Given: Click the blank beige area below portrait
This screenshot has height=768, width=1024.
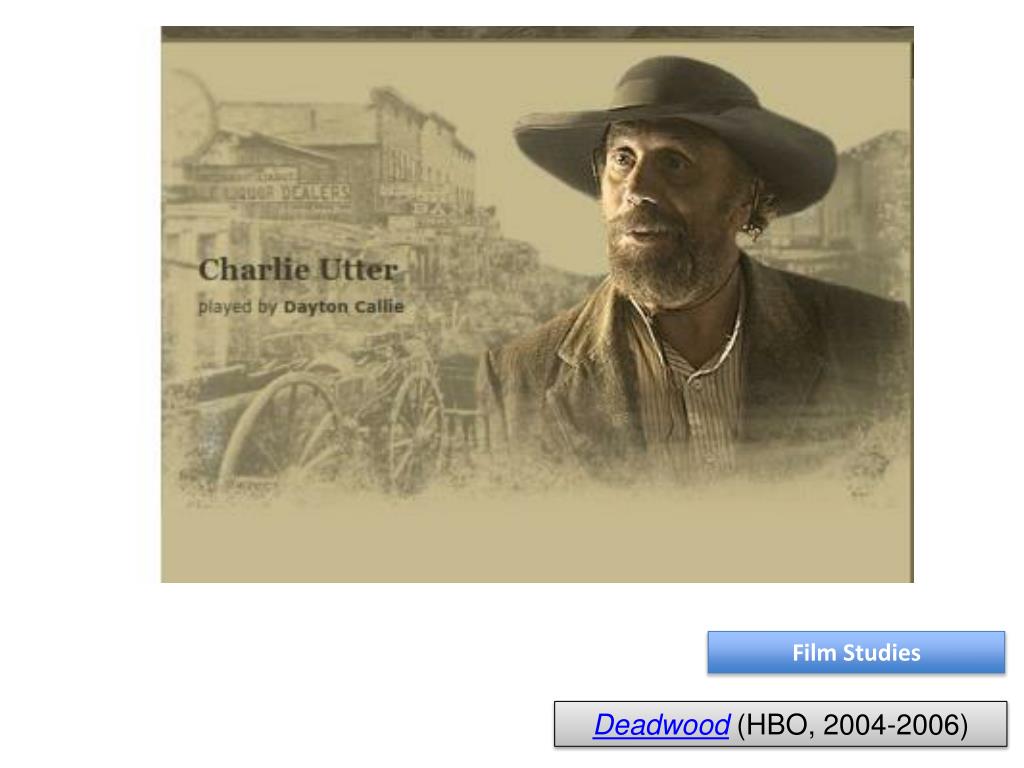Looking at the screenshot, I should (537, 542).
